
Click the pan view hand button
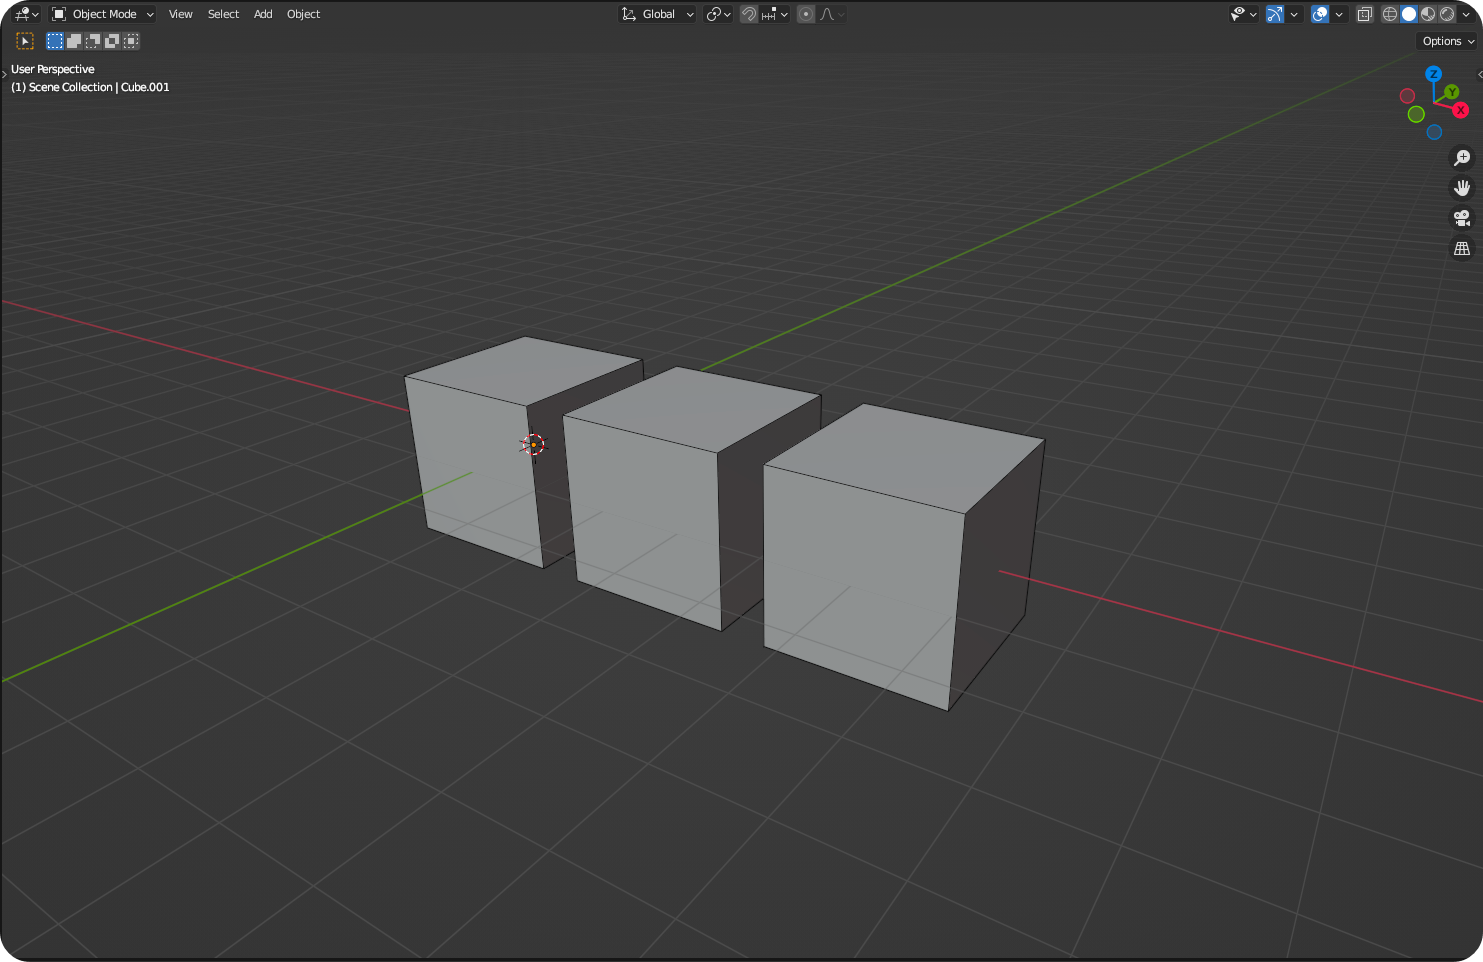(1462, 188)
